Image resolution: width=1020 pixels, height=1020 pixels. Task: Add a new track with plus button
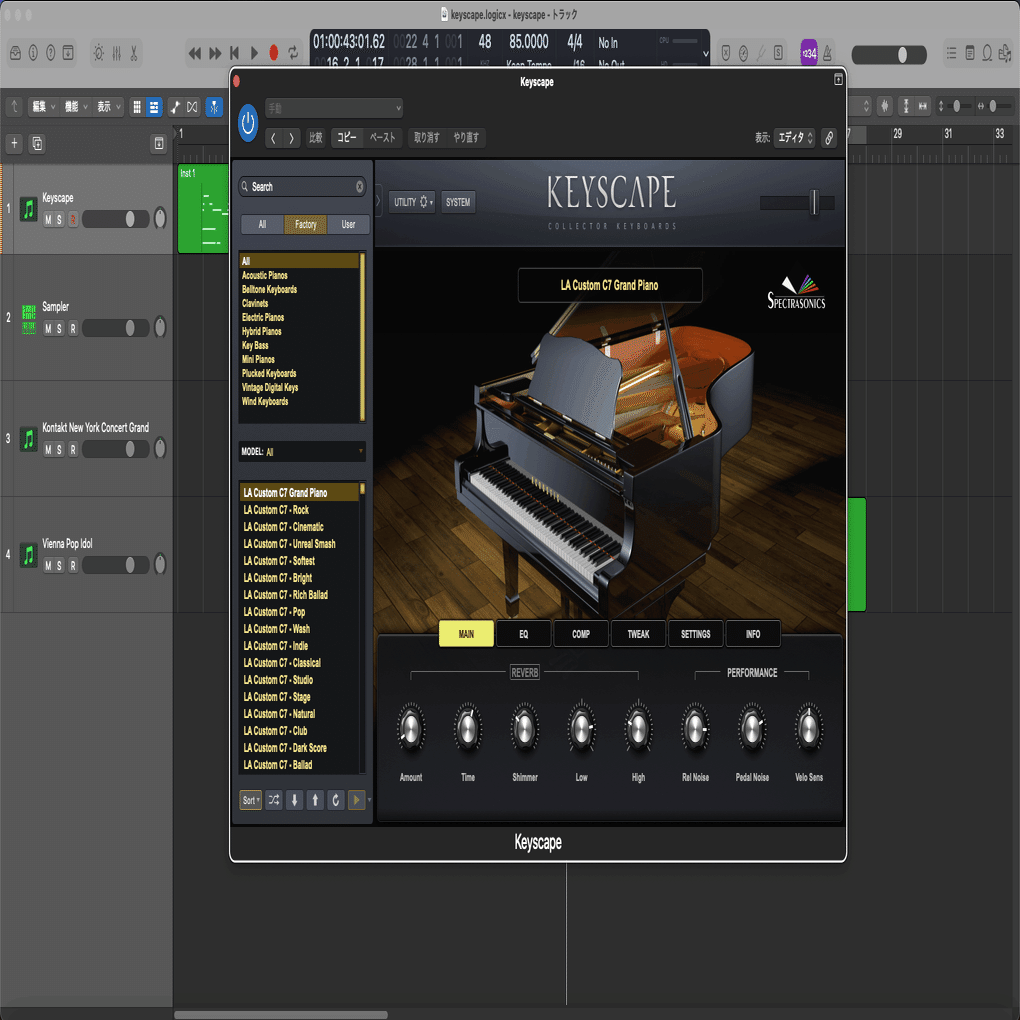pyautogui.click(x=14, y=143)
